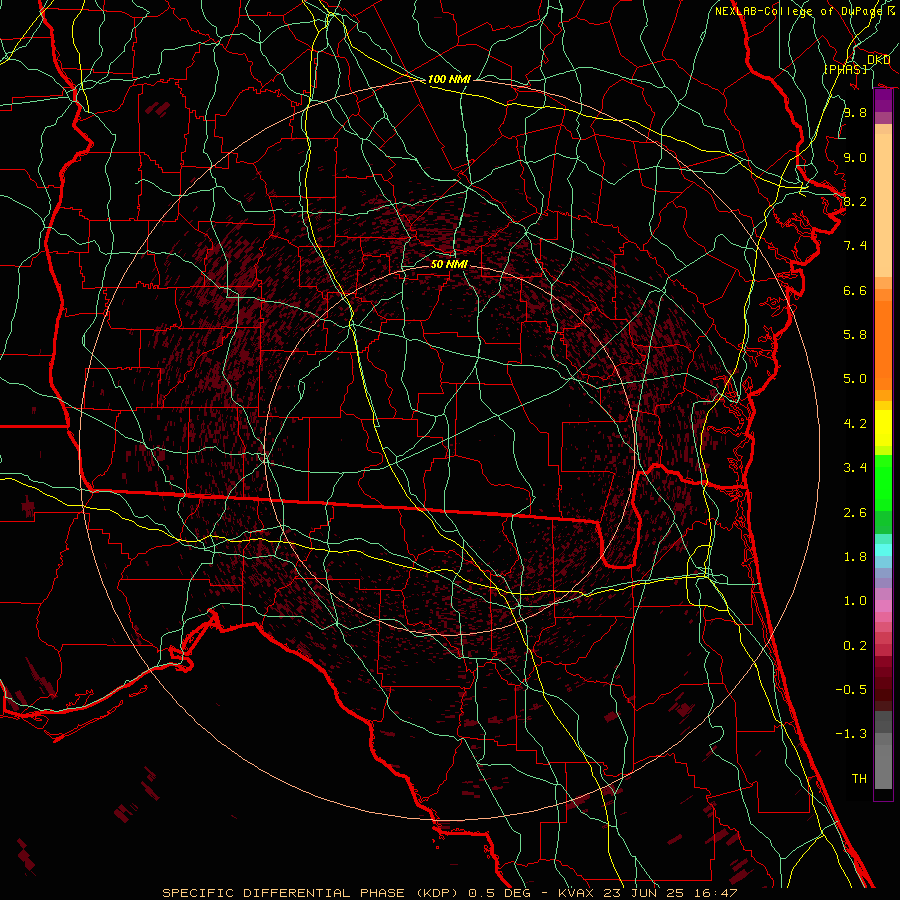The image size is (900, 900).
Task: Select the 9.8 value on color scale
Action: [x=855, y=112]
